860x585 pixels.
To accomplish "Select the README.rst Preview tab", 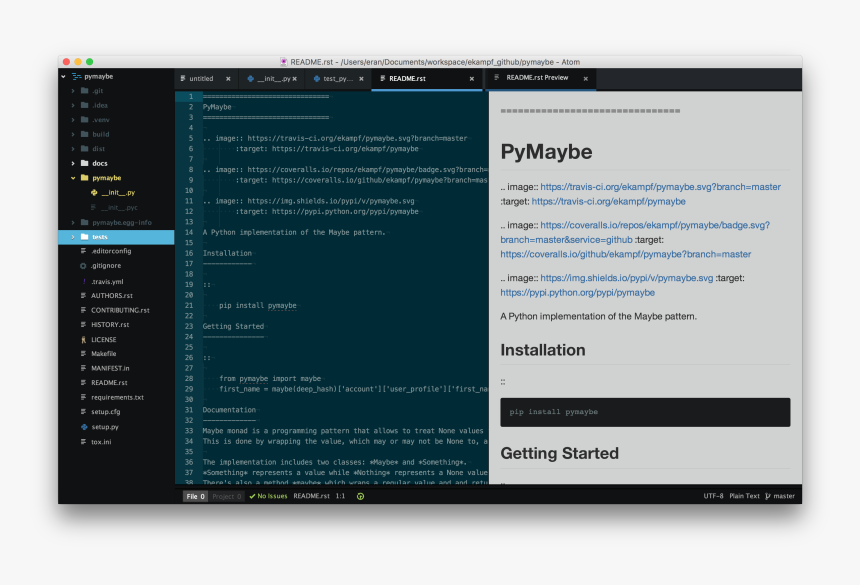I will click(541, 78).
